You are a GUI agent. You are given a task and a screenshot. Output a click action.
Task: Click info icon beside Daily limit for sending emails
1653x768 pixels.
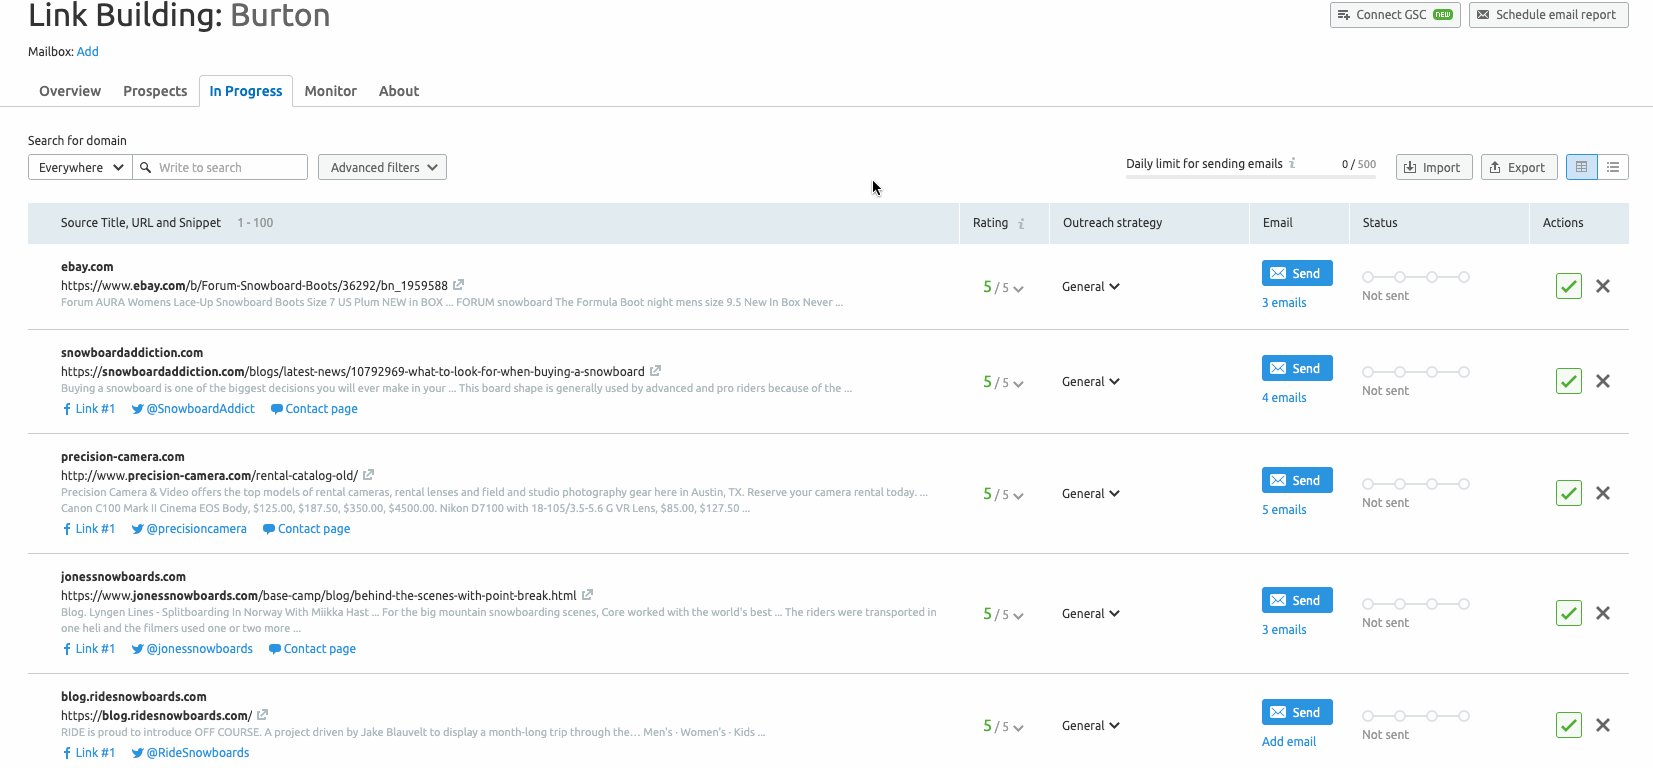coord(1292,163)
